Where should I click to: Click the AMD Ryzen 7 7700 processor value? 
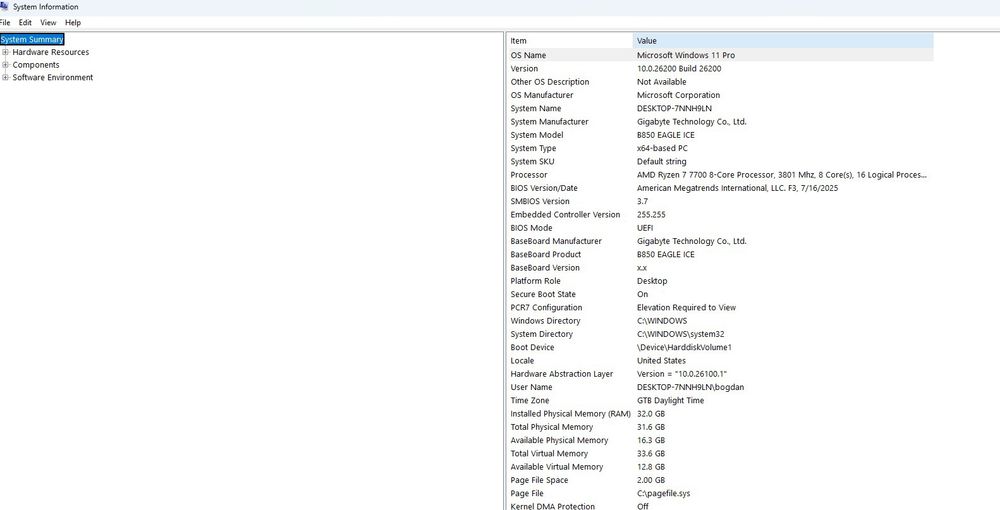coord(782,175)
